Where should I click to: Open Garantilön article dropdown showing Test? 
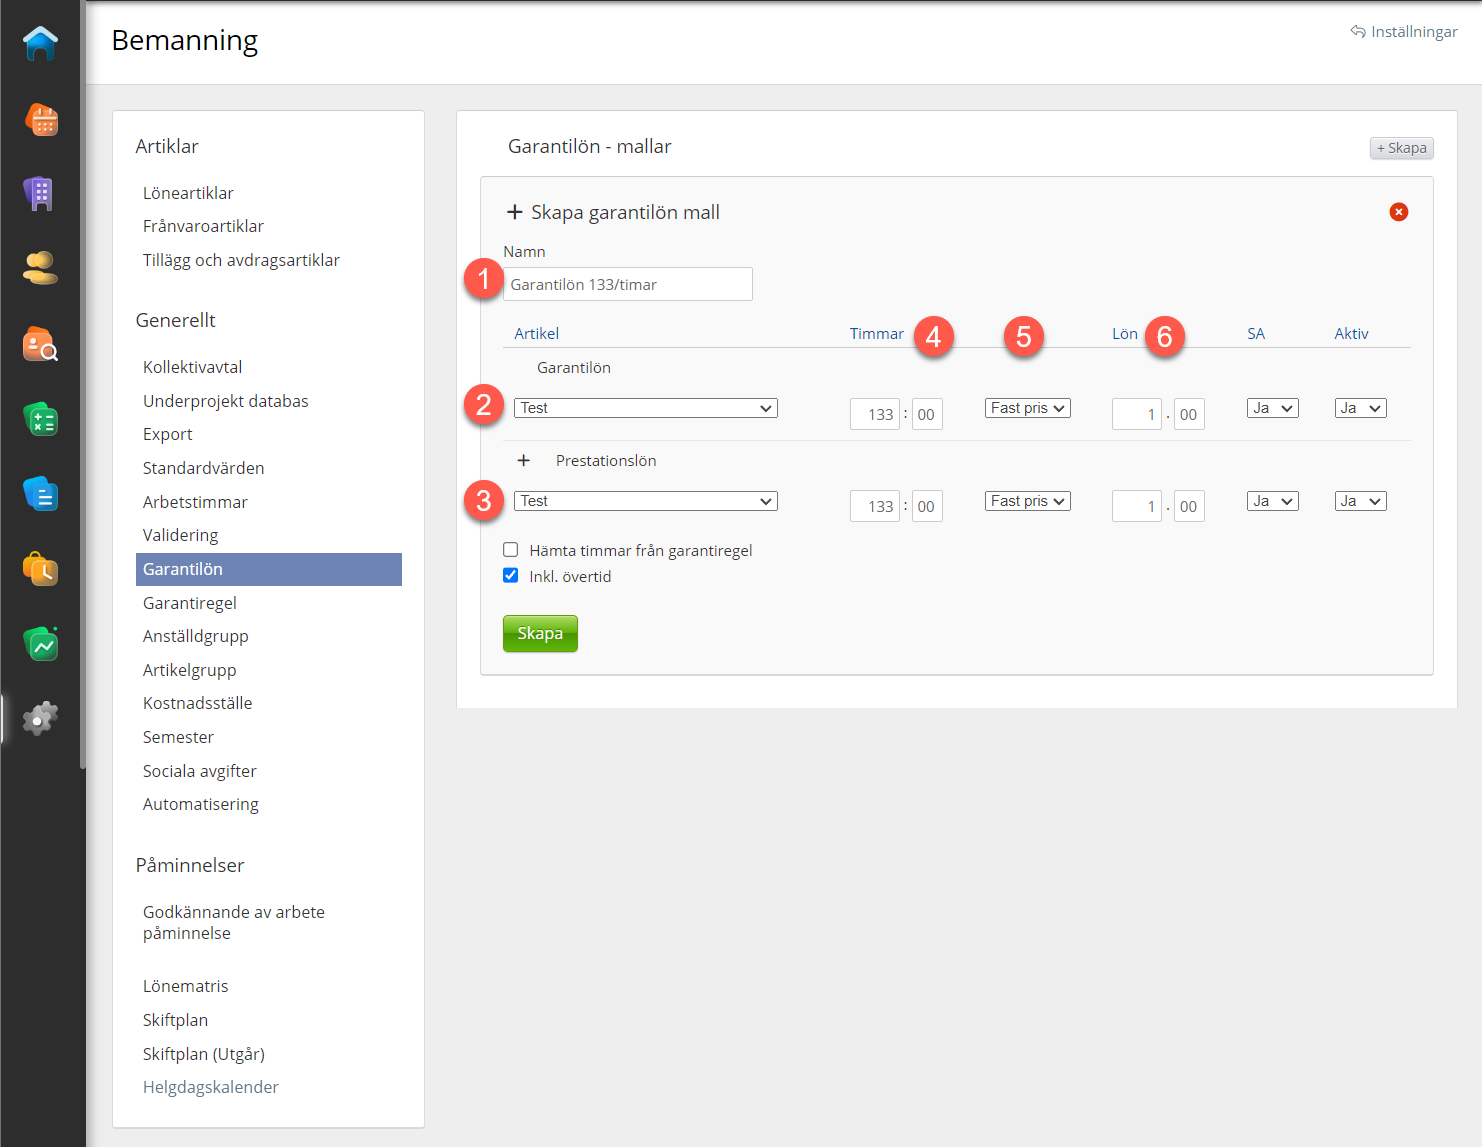click(645, 408)
